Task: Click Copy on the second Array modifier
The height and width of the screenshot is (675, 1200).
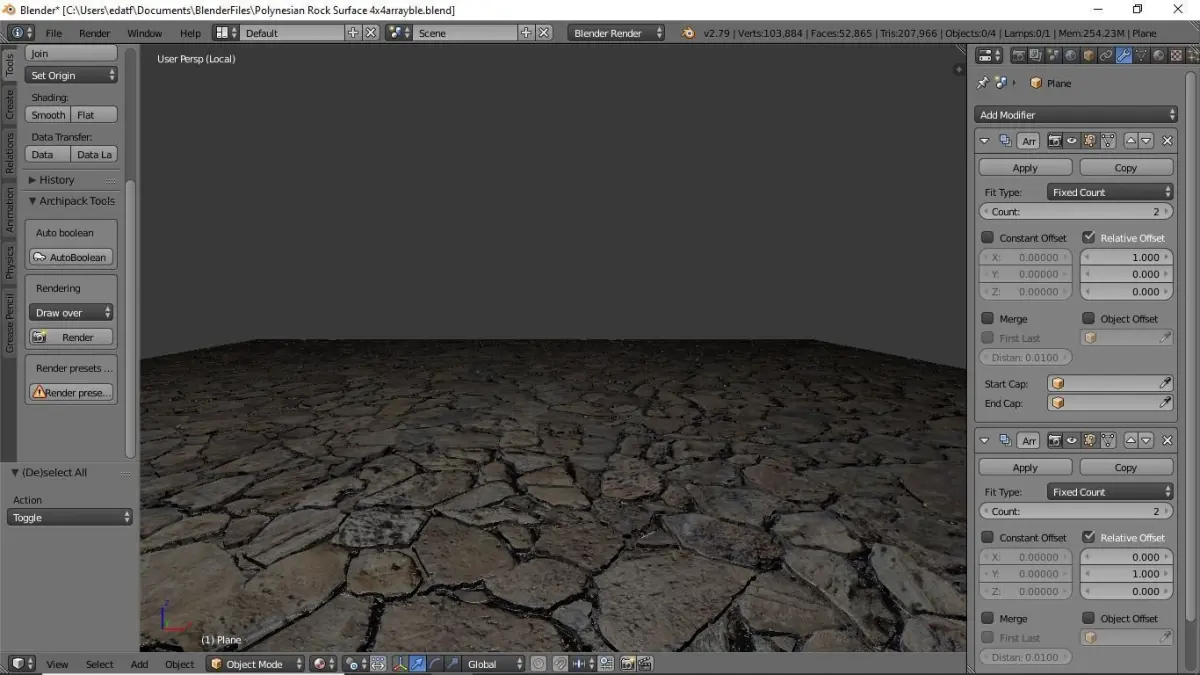Action: tap(1126, 467)
